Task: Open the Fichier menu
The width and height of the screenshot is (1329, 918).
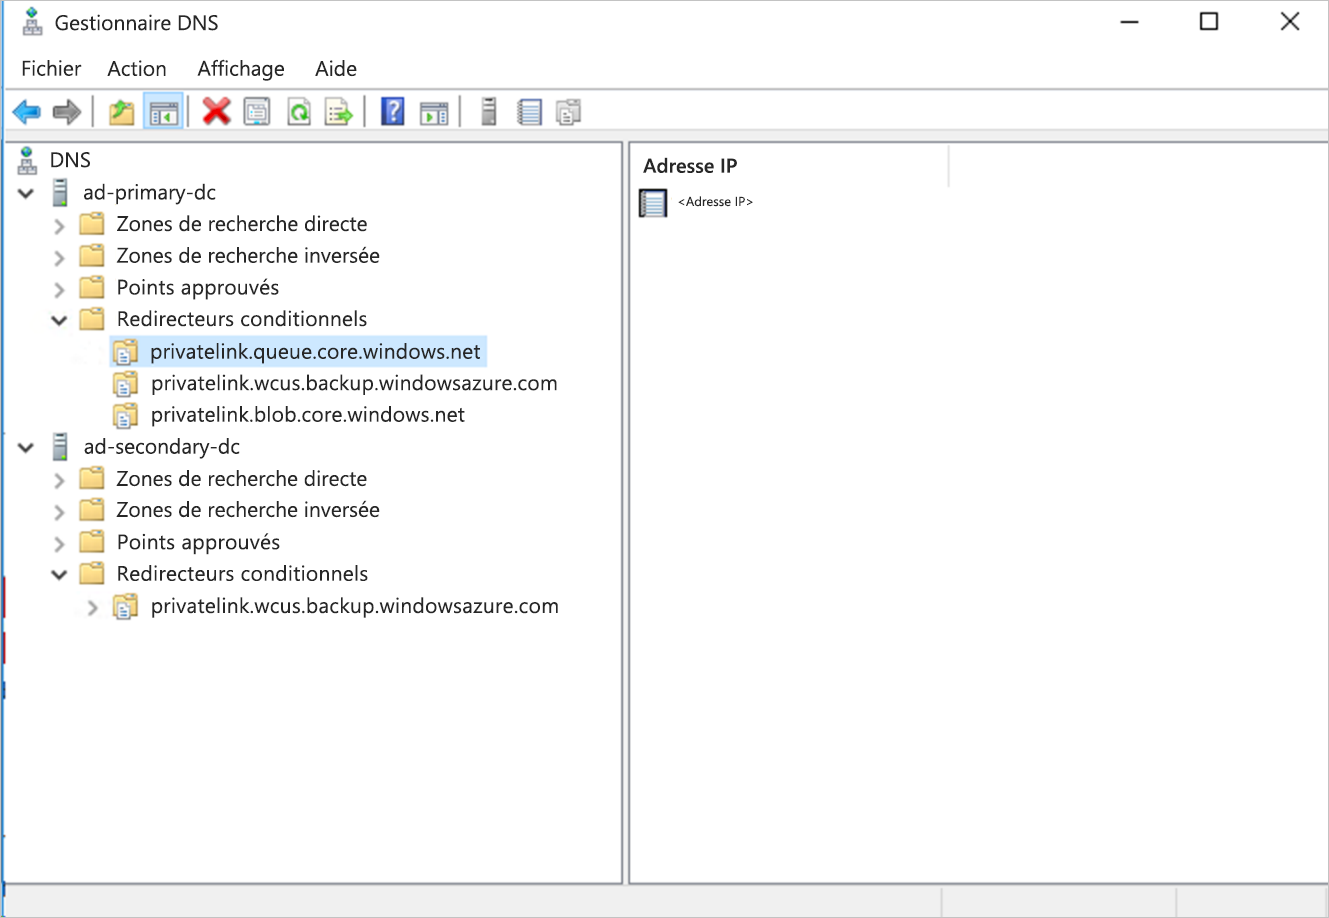Action: 51,68
